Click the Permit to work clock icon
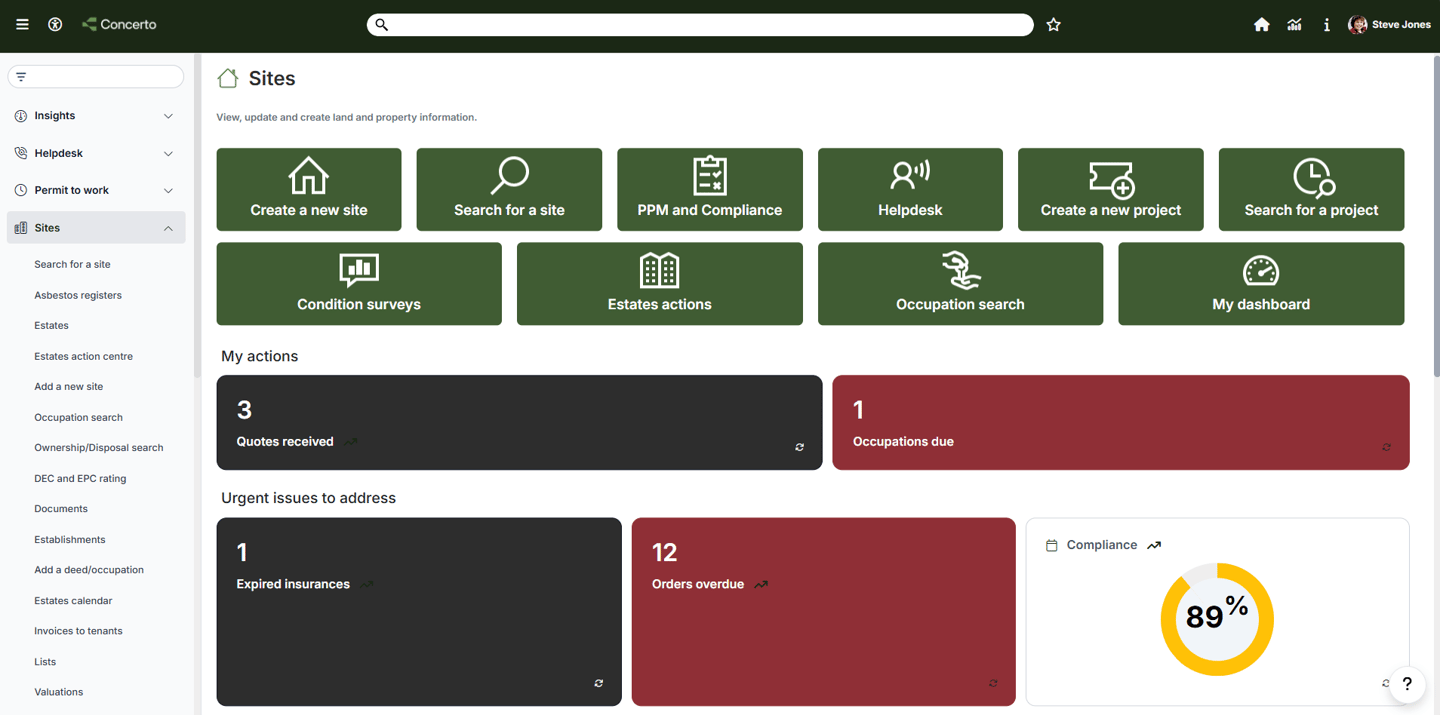 coord(21,190)
